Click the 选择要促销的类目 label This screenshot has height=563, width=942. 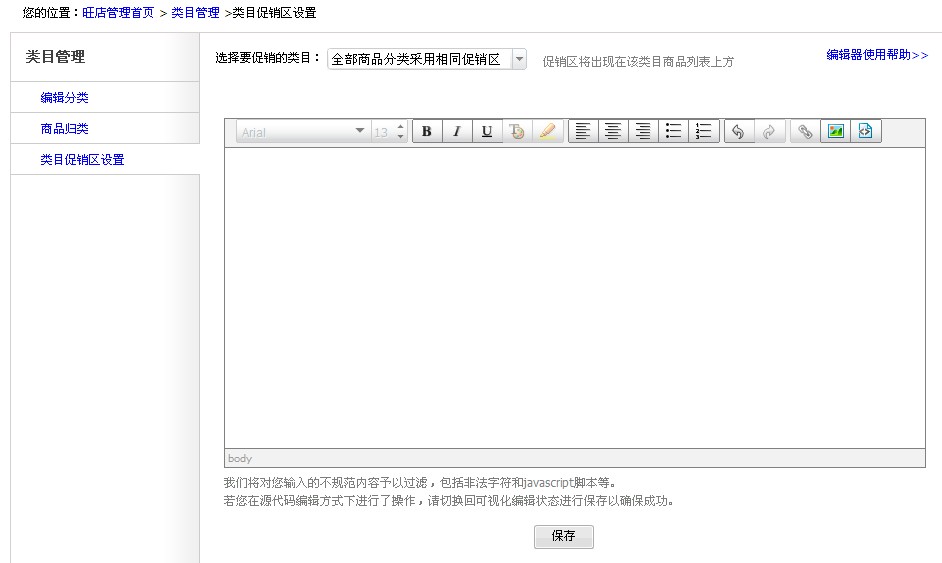(x=268, y=58)
